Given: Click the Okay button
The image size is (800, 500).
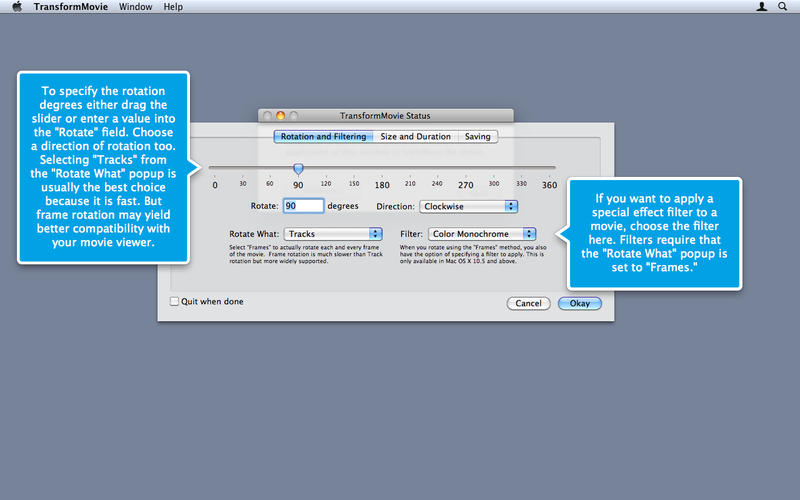Looking at the screenshot, I should tap(580, 303).
